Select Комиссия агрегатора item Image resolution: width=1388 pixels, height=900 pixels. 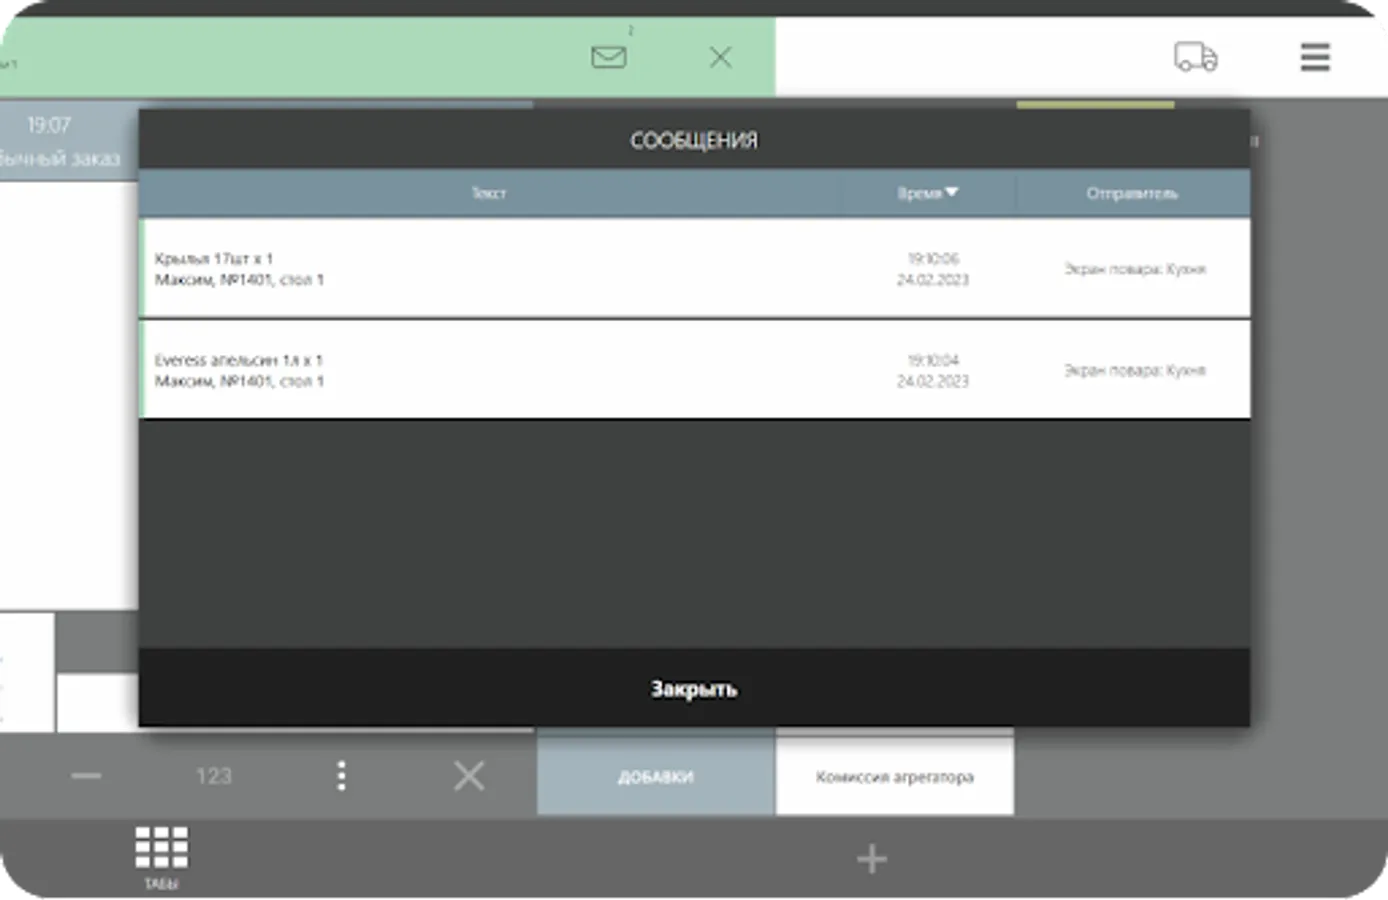[x=895, y=776]
